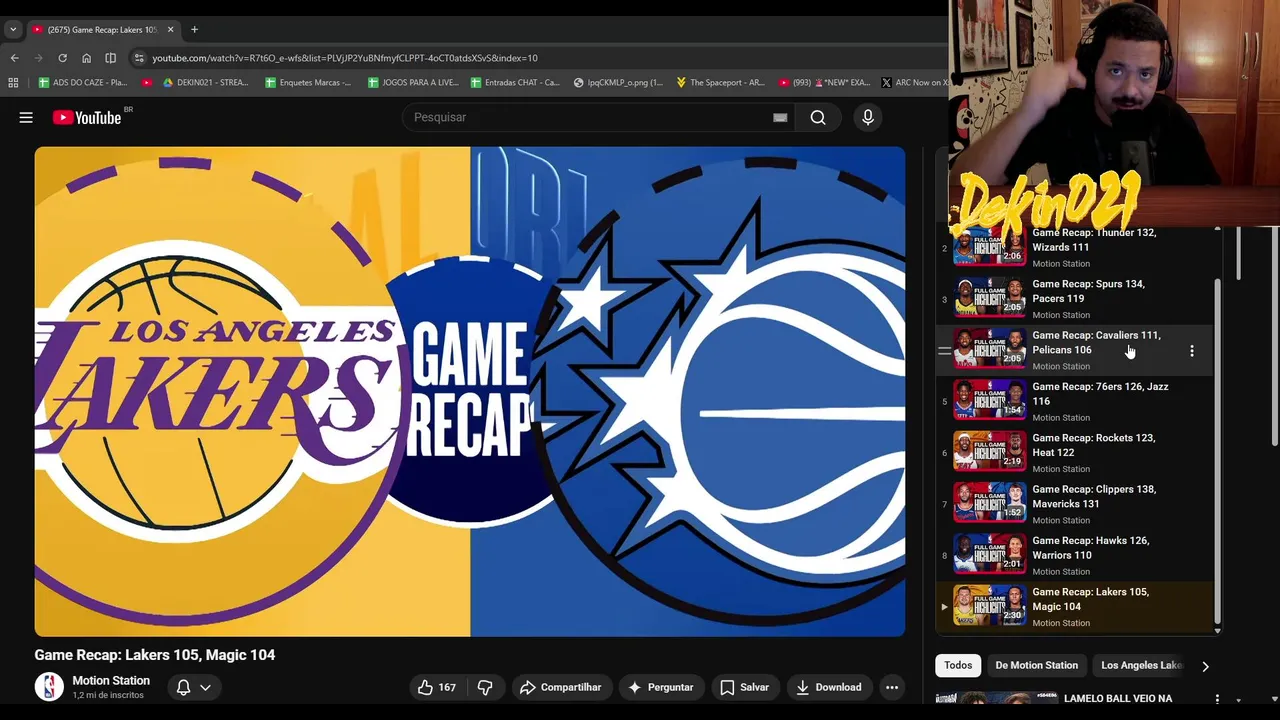Reload the current page

tap(63, 58)
